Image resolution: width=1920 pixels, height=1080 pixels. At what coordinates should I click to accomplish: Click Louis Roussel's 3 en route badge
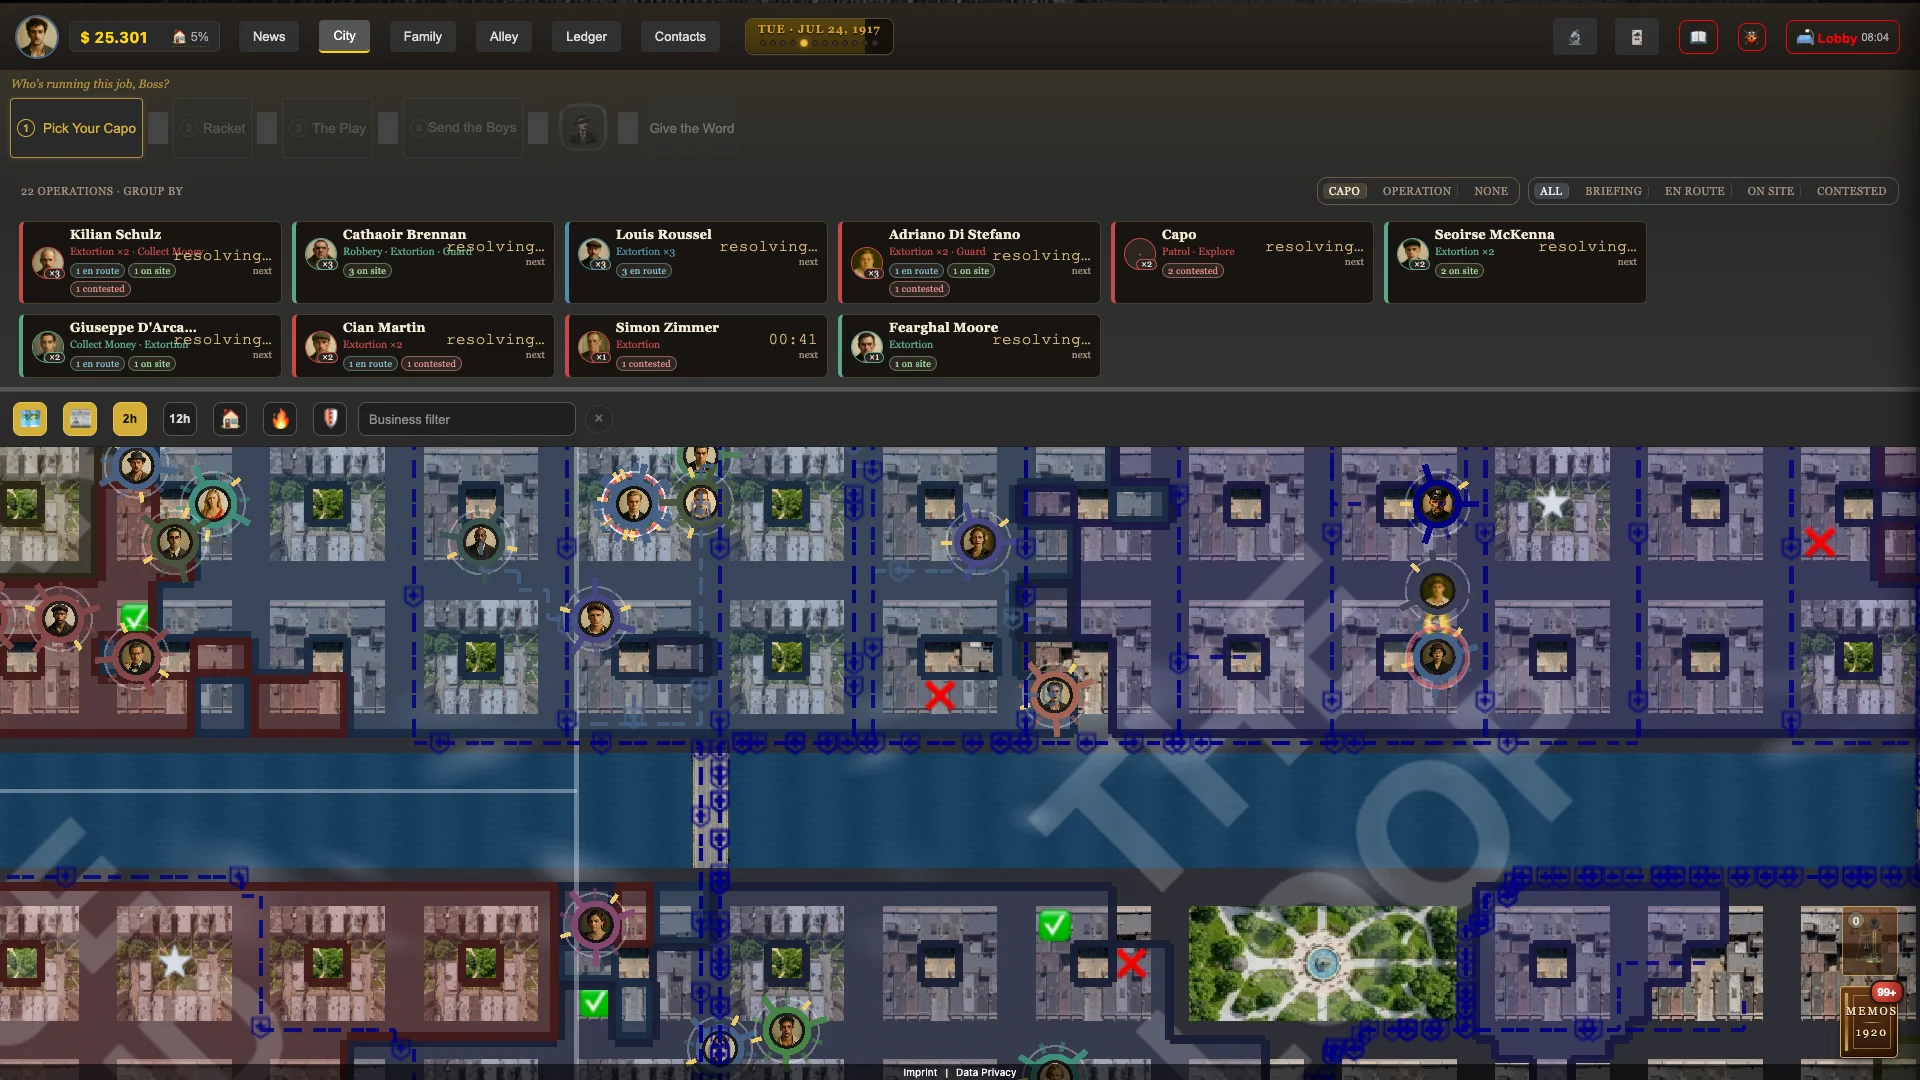click(x=644, y=271)
